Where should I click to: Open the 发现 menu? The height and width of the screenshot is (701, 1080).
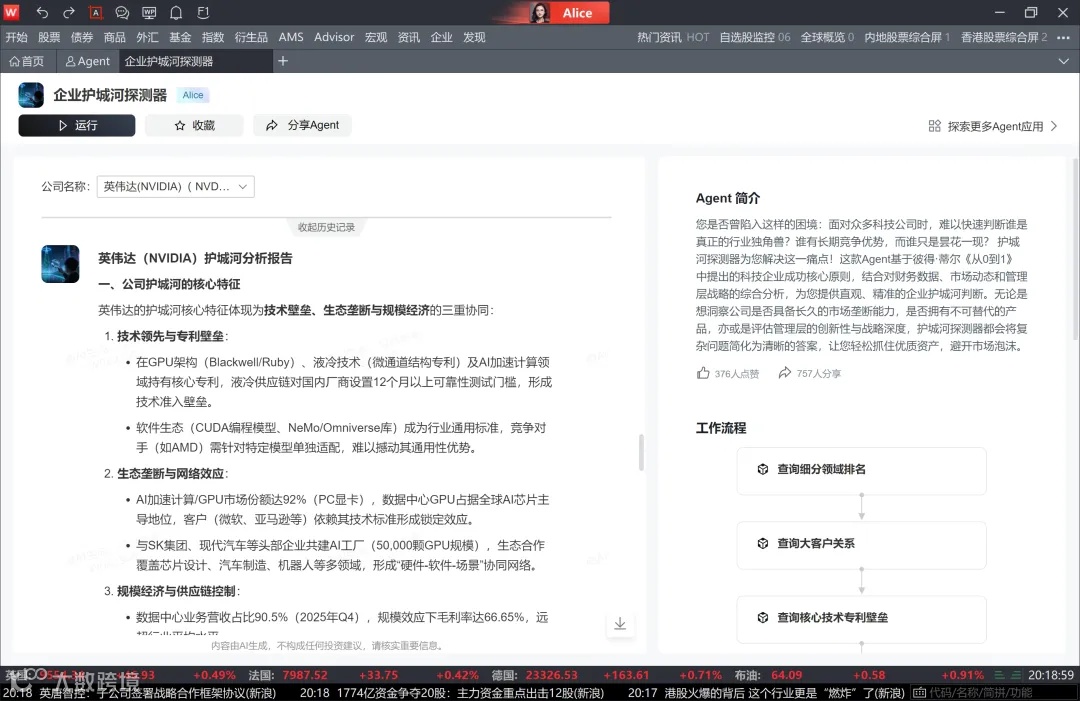(x=474, y=37)
